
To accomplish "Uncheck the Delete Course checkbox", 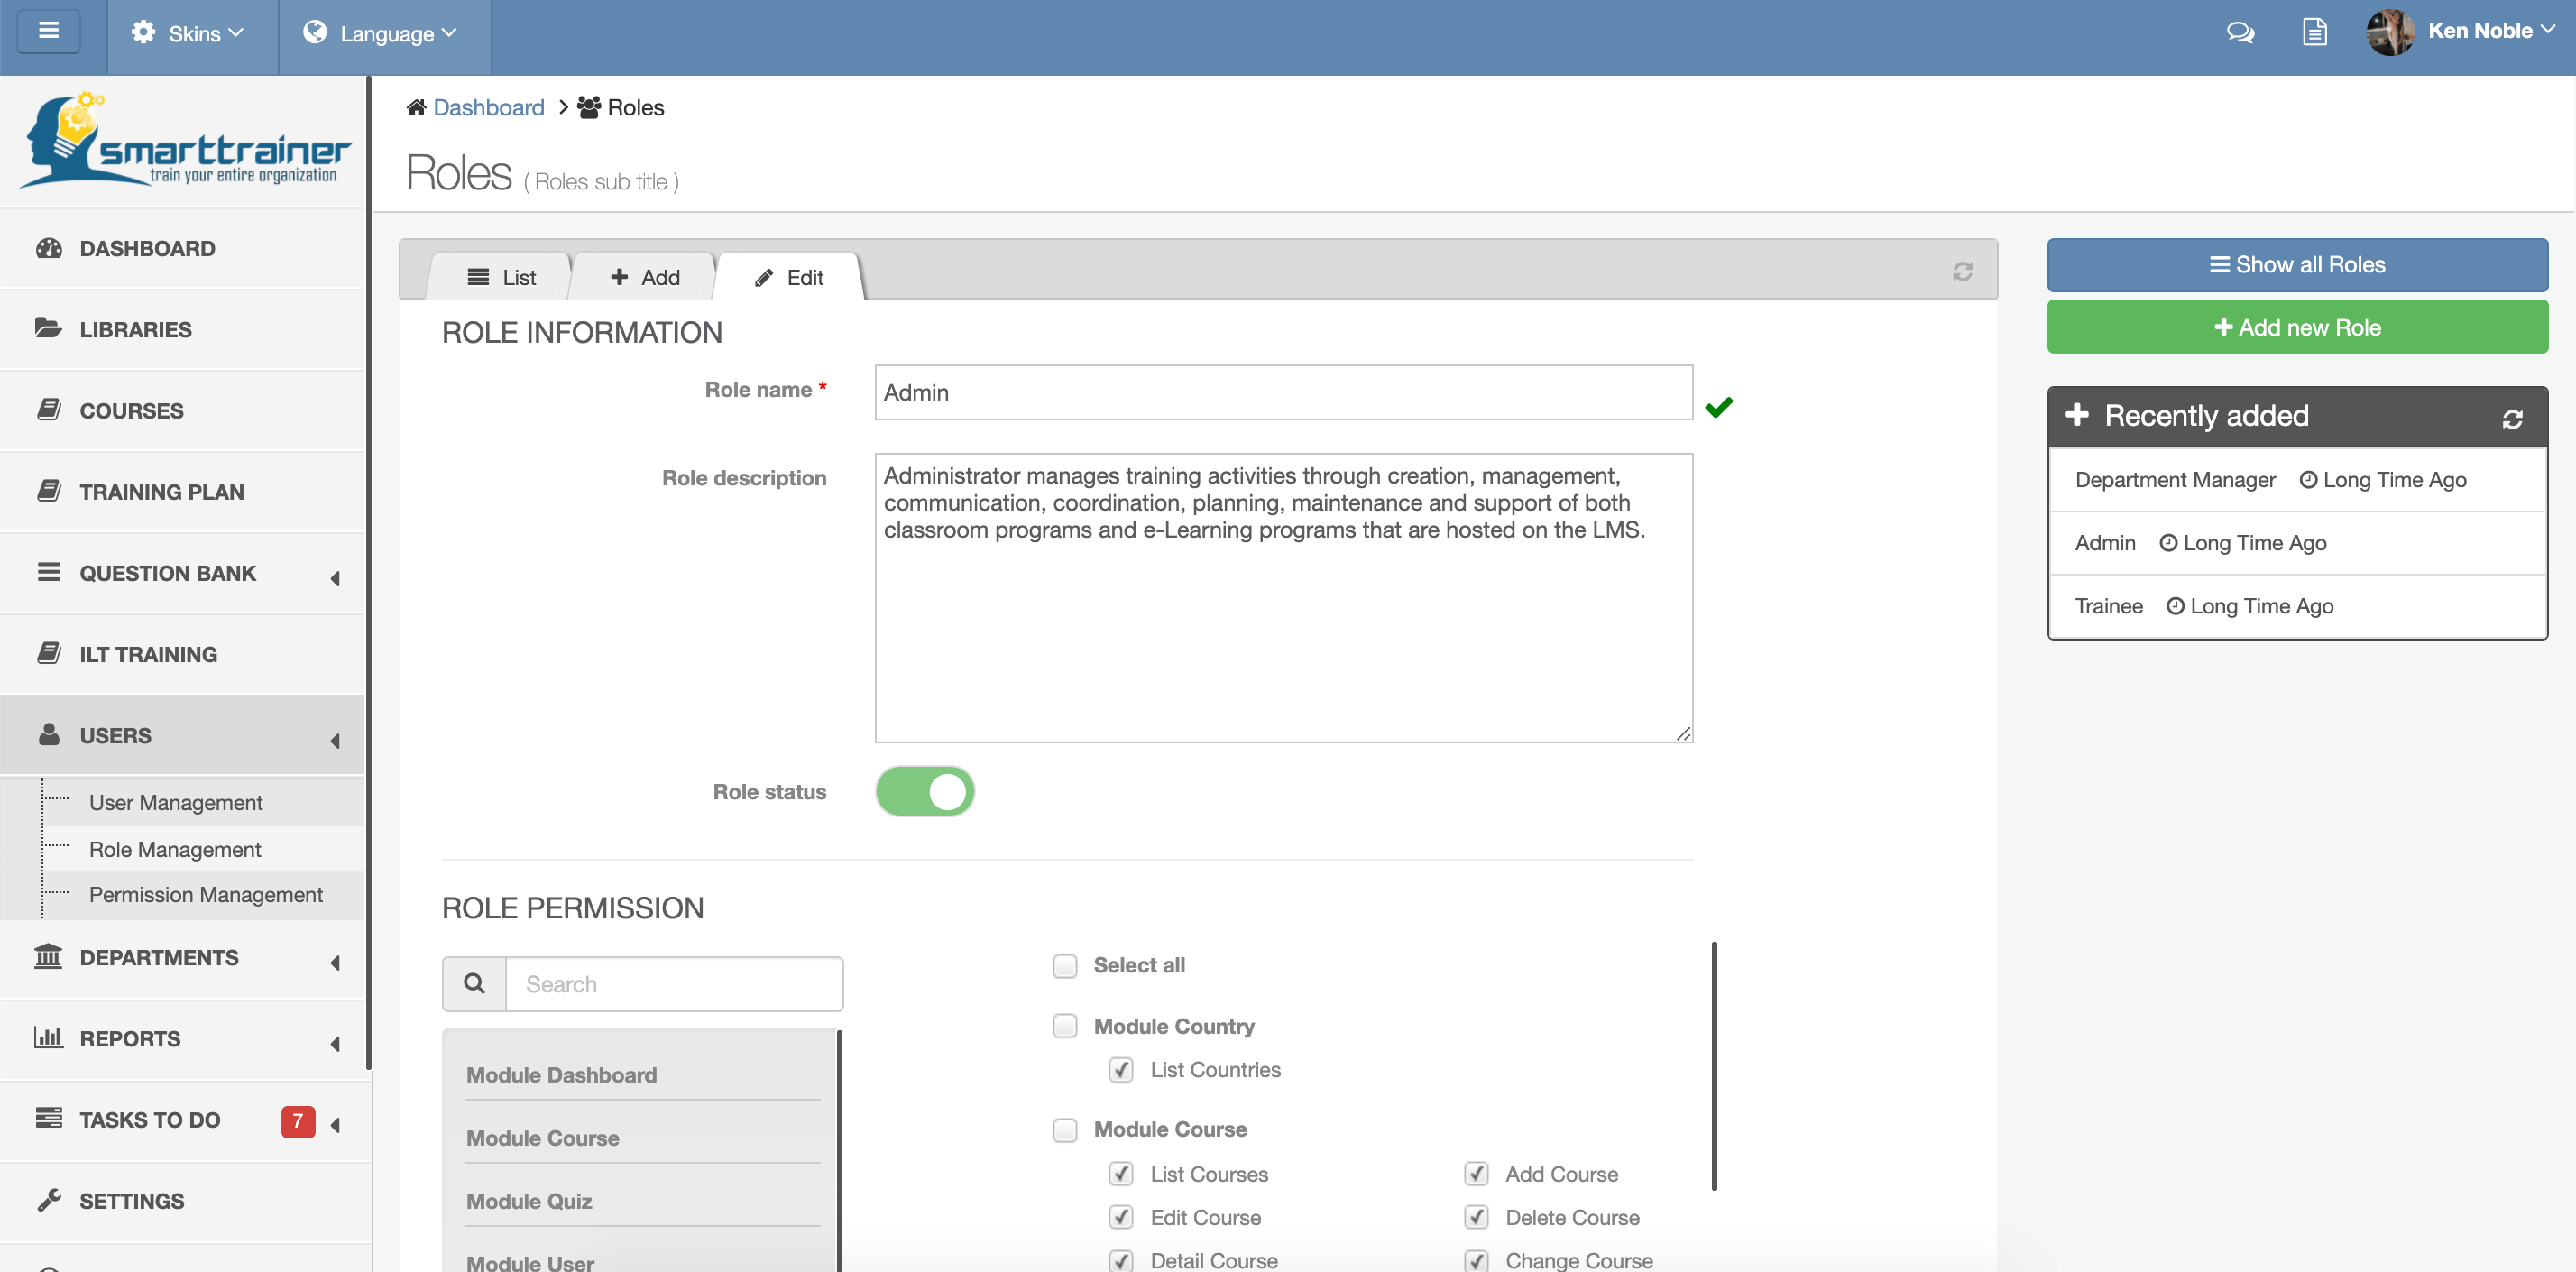I will pos(1476,1217).
